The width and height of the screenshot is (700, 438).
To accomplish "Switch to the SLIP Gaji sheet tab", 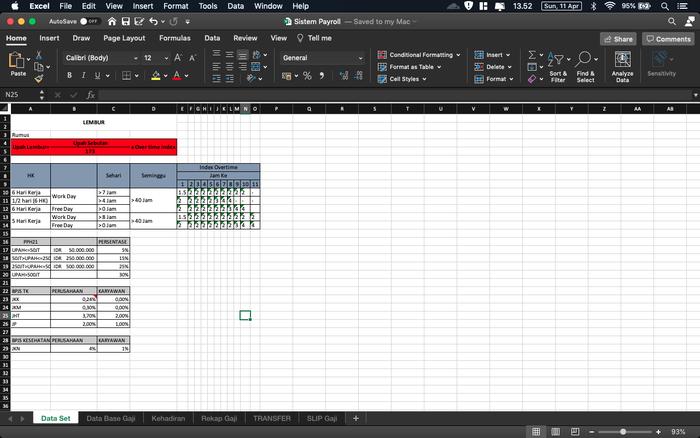I will click(320, 418).
